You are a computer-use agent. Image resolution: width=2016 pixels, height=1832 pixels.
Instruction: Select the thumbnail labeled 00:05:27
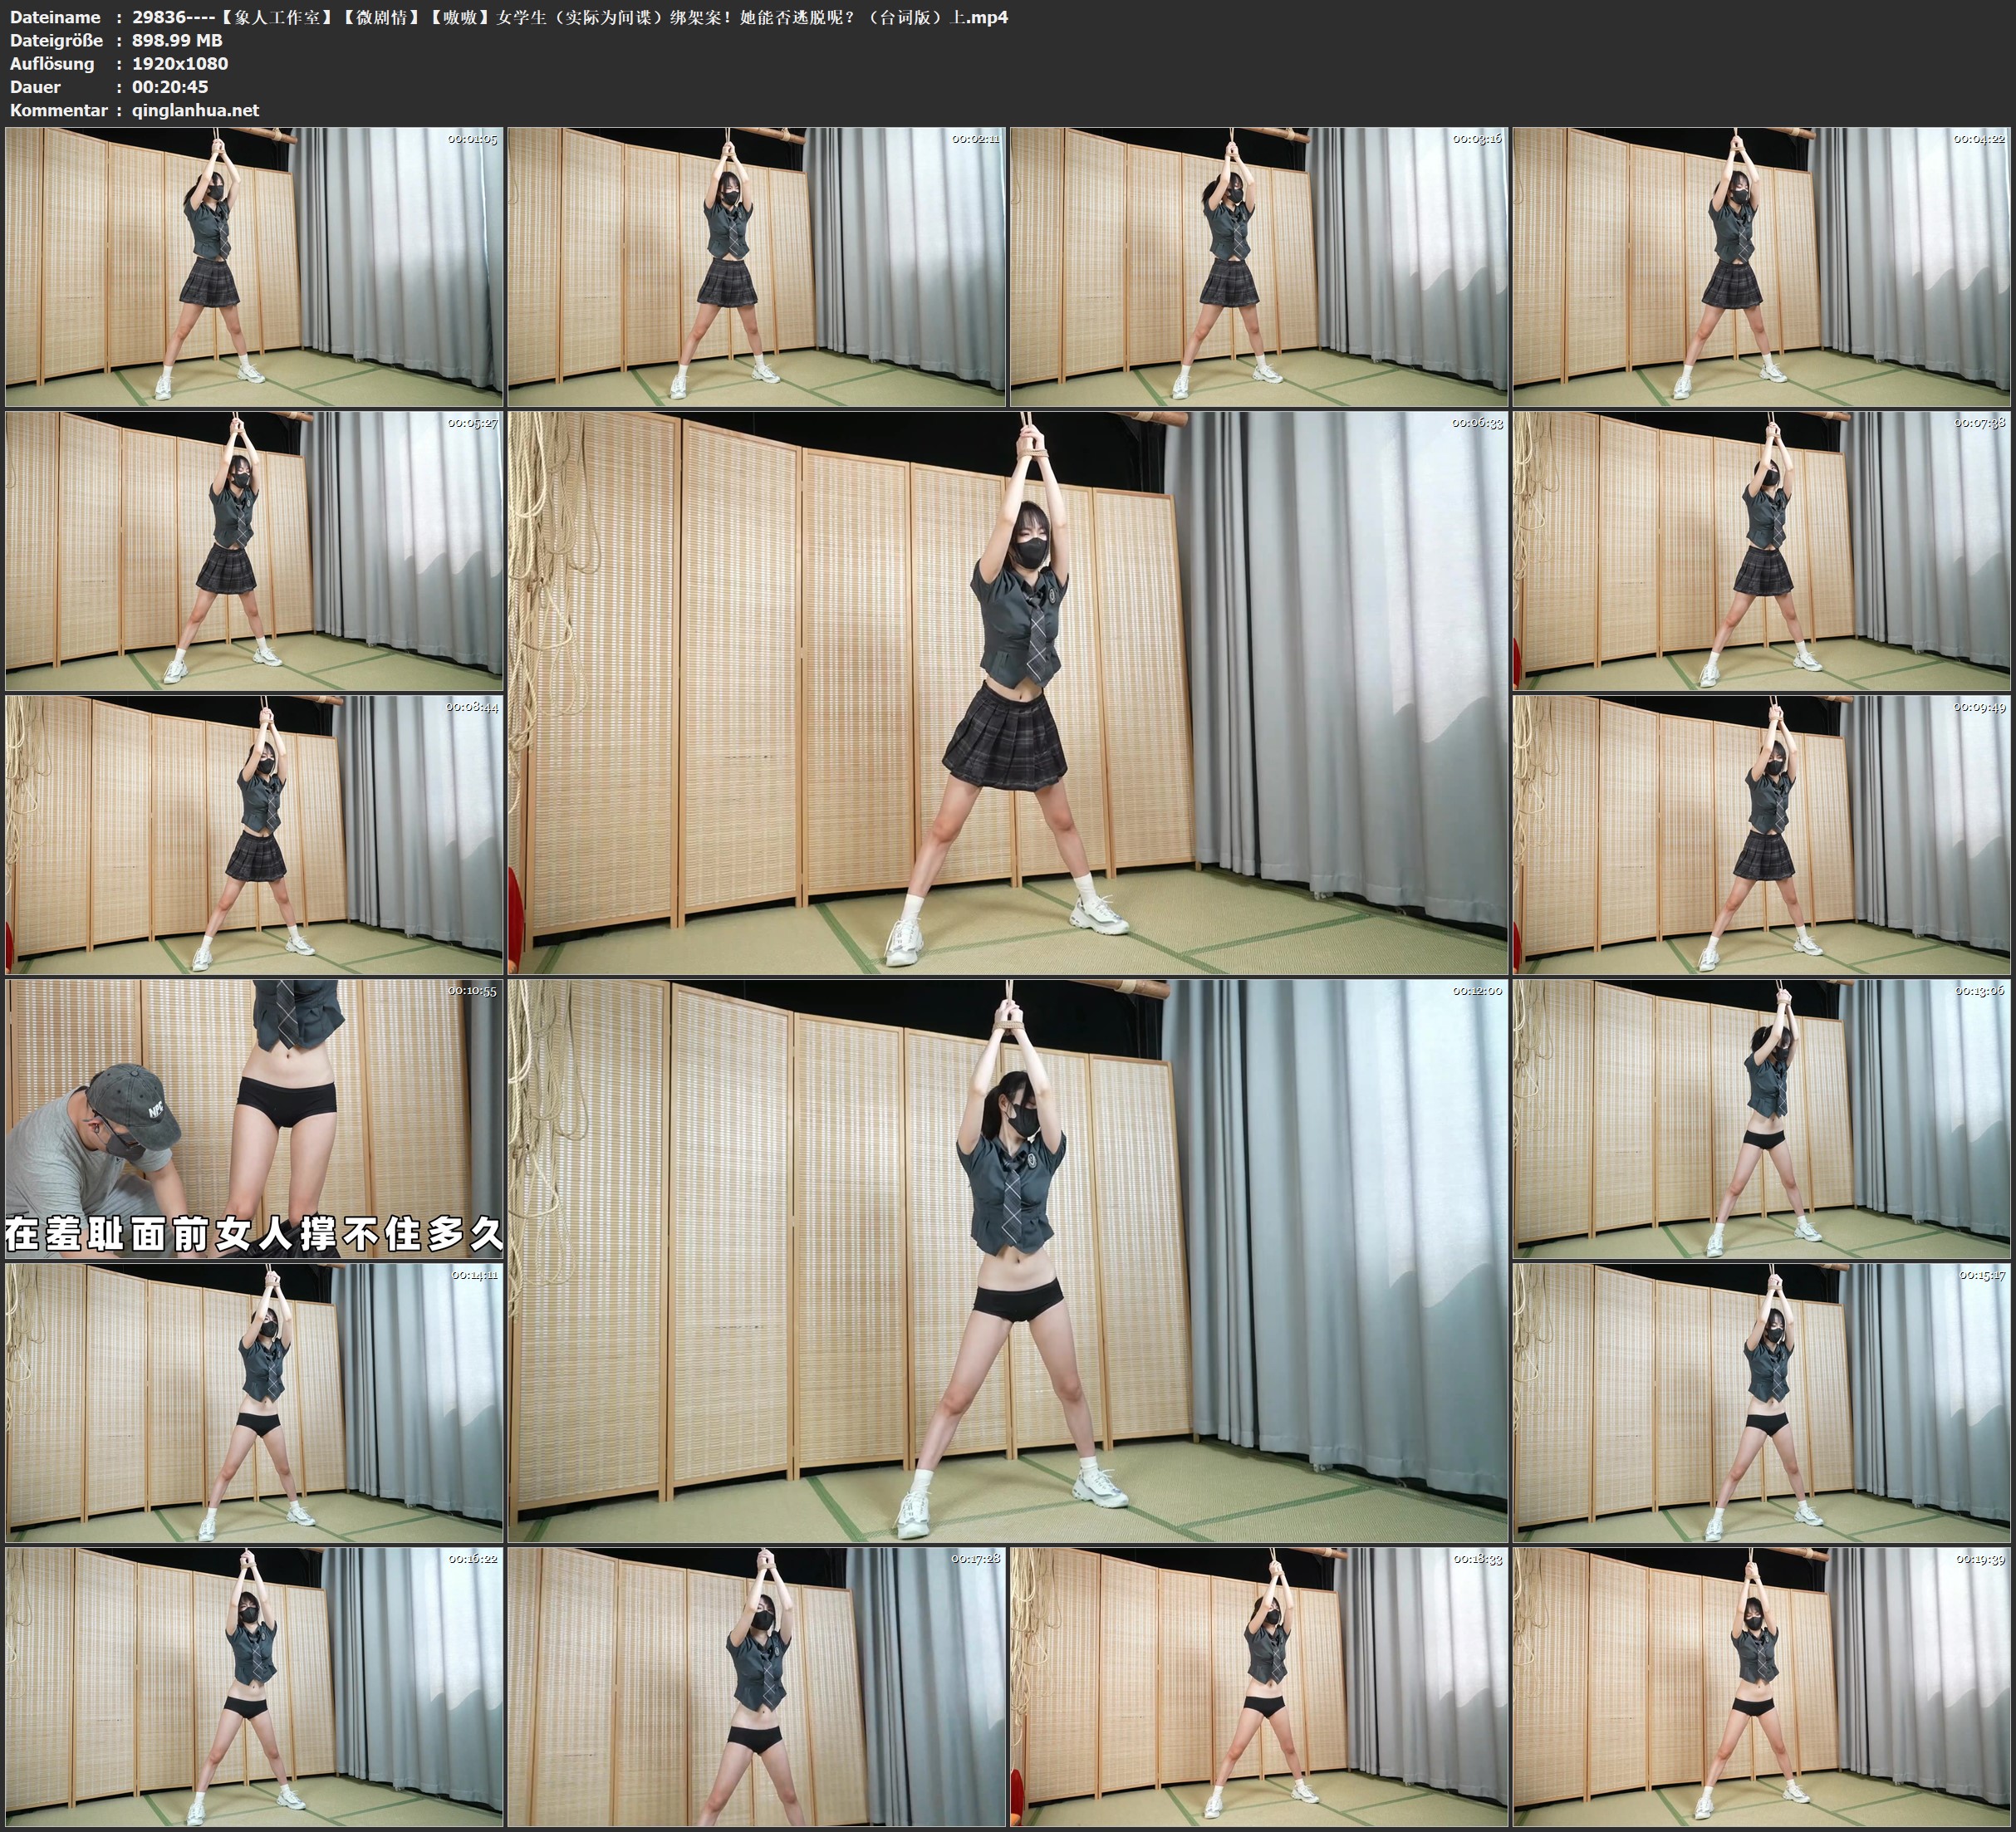click(x=254, y=550)
